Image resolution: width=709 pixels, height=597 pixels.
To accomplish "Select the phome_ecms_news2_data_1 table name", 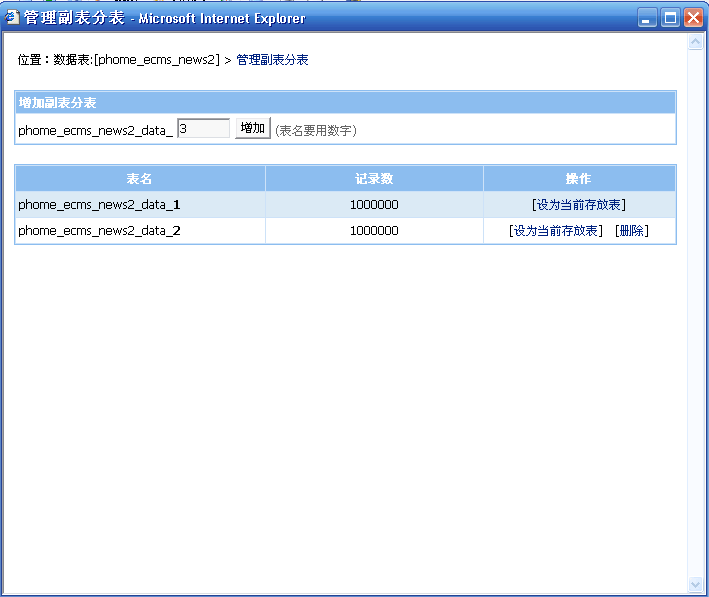I will (99, 205).
